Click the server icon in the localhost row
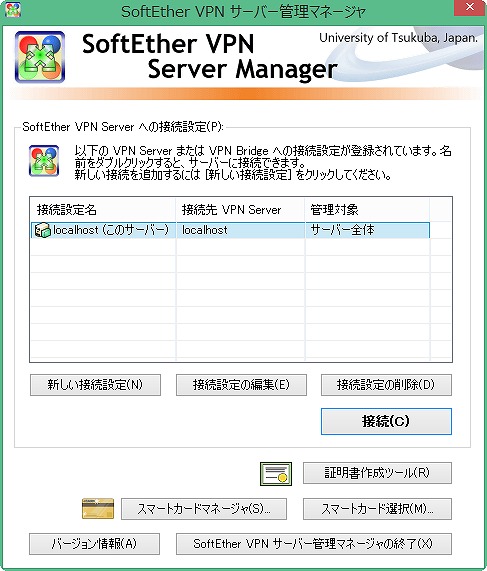This screenshot has height=571, width=487. coord(43,230)
